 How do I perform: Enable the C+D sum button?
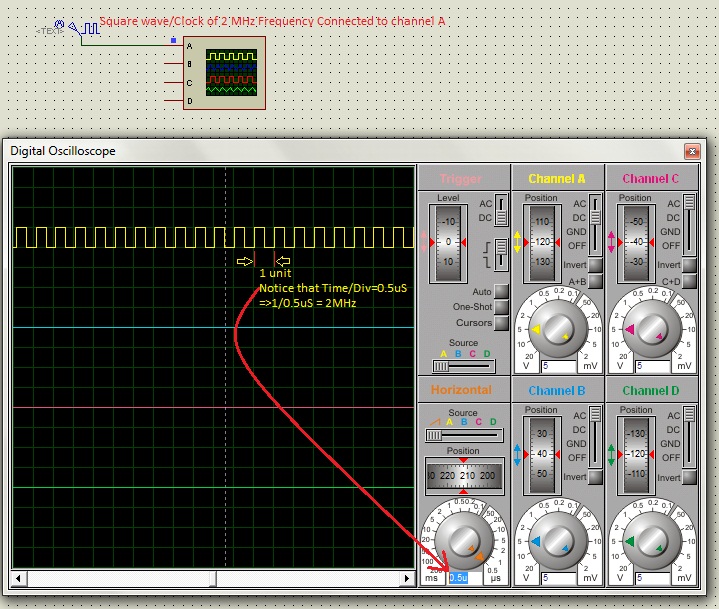[689, 281]
